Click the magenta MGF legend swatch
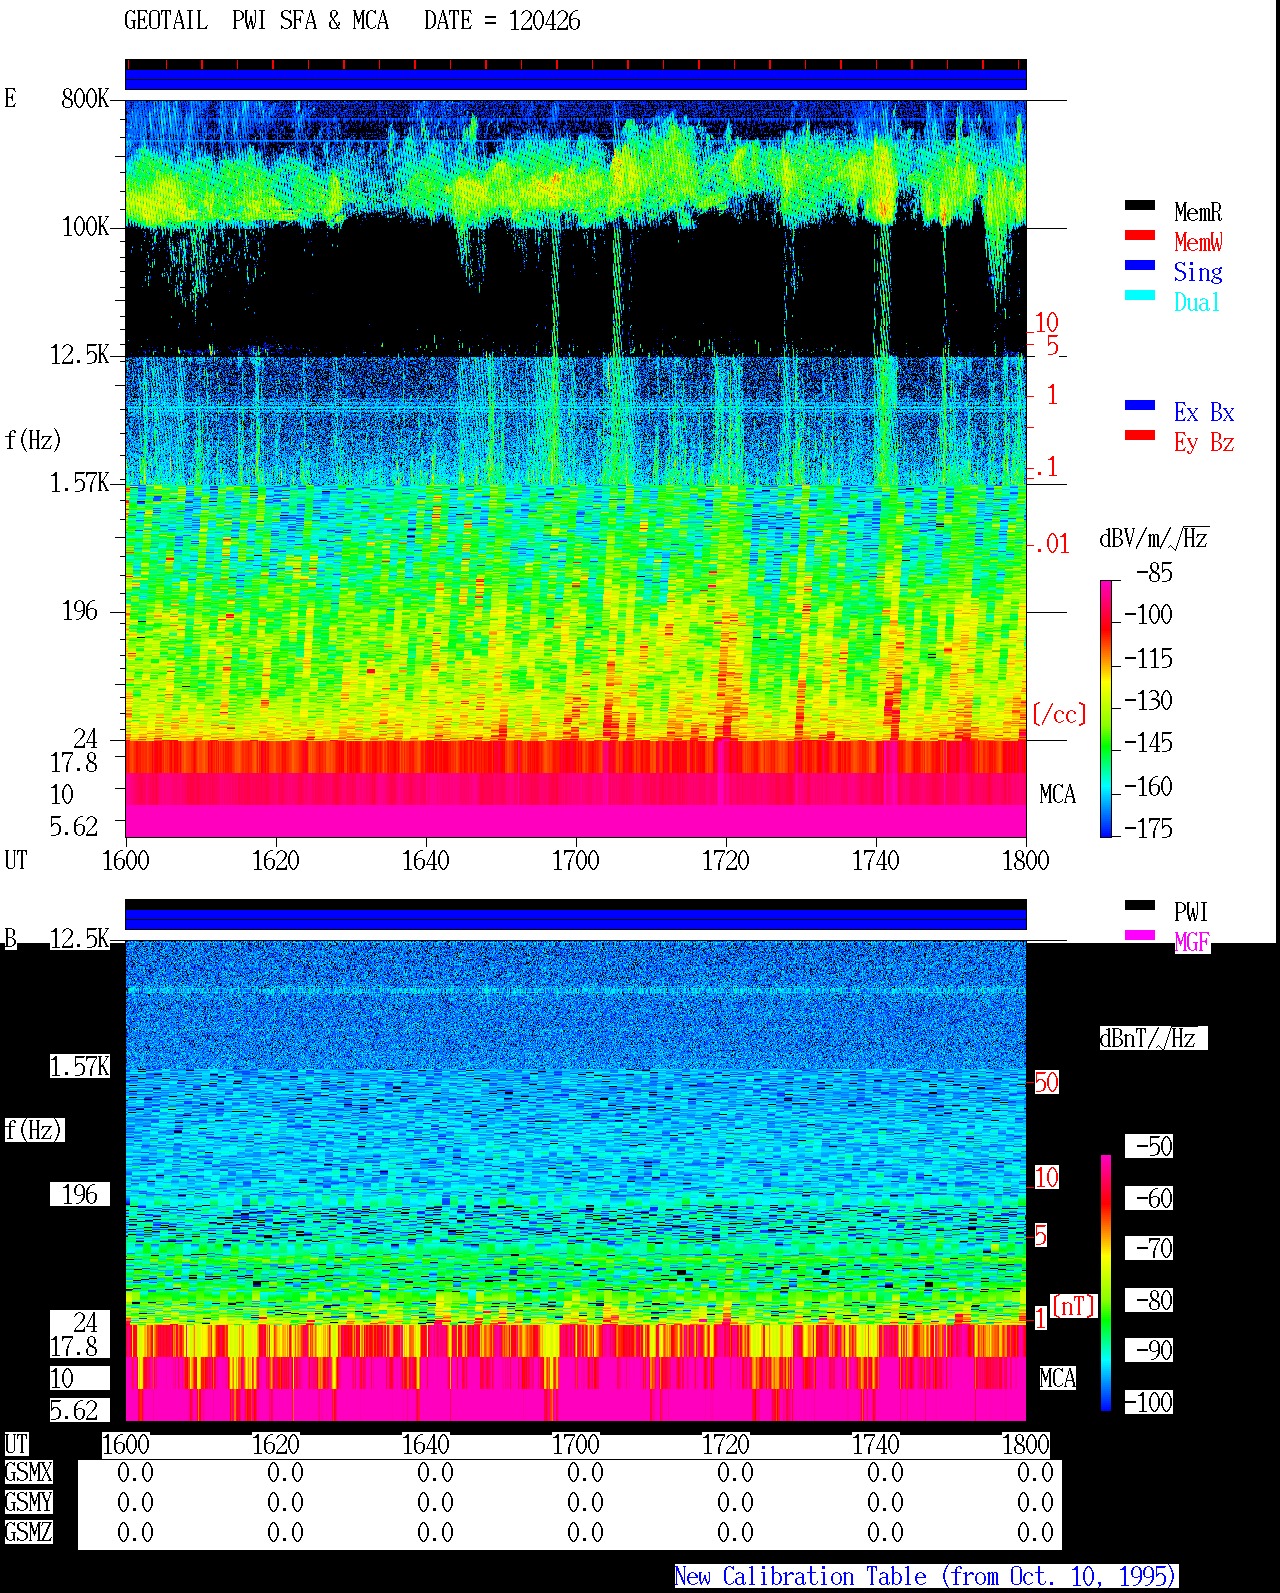Screen dimensions: 1280x1593 pos(1140,935)
